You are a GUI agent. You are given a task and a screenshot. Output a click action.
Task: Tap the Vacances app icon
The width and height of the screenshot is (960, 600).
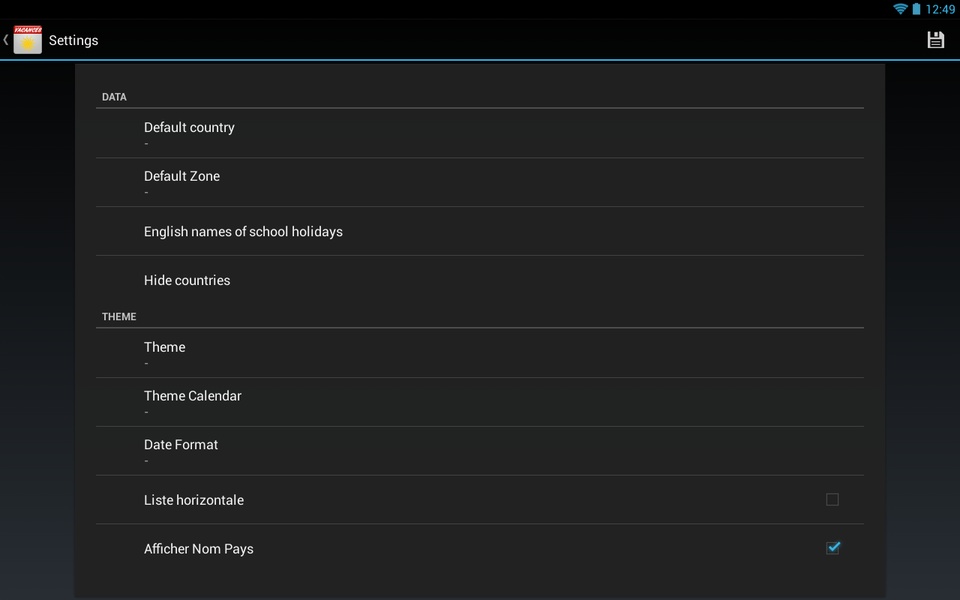(x=28, y=40)
